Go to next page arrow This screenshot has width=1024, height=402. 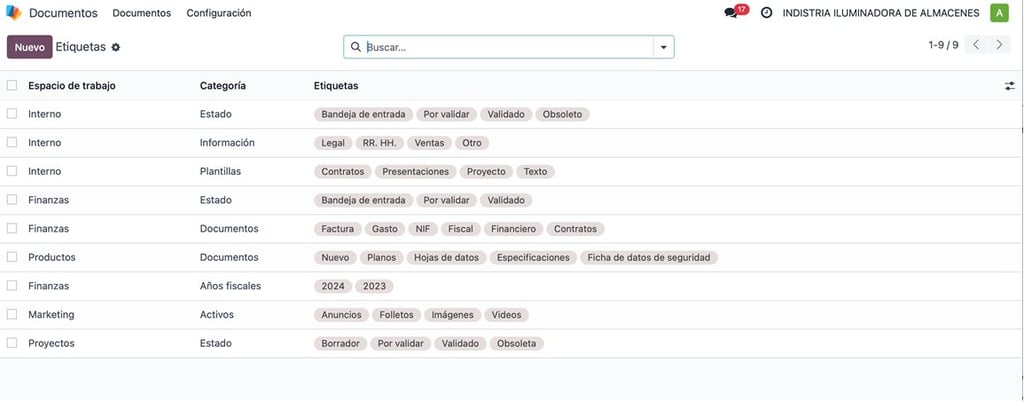point(999,44)
